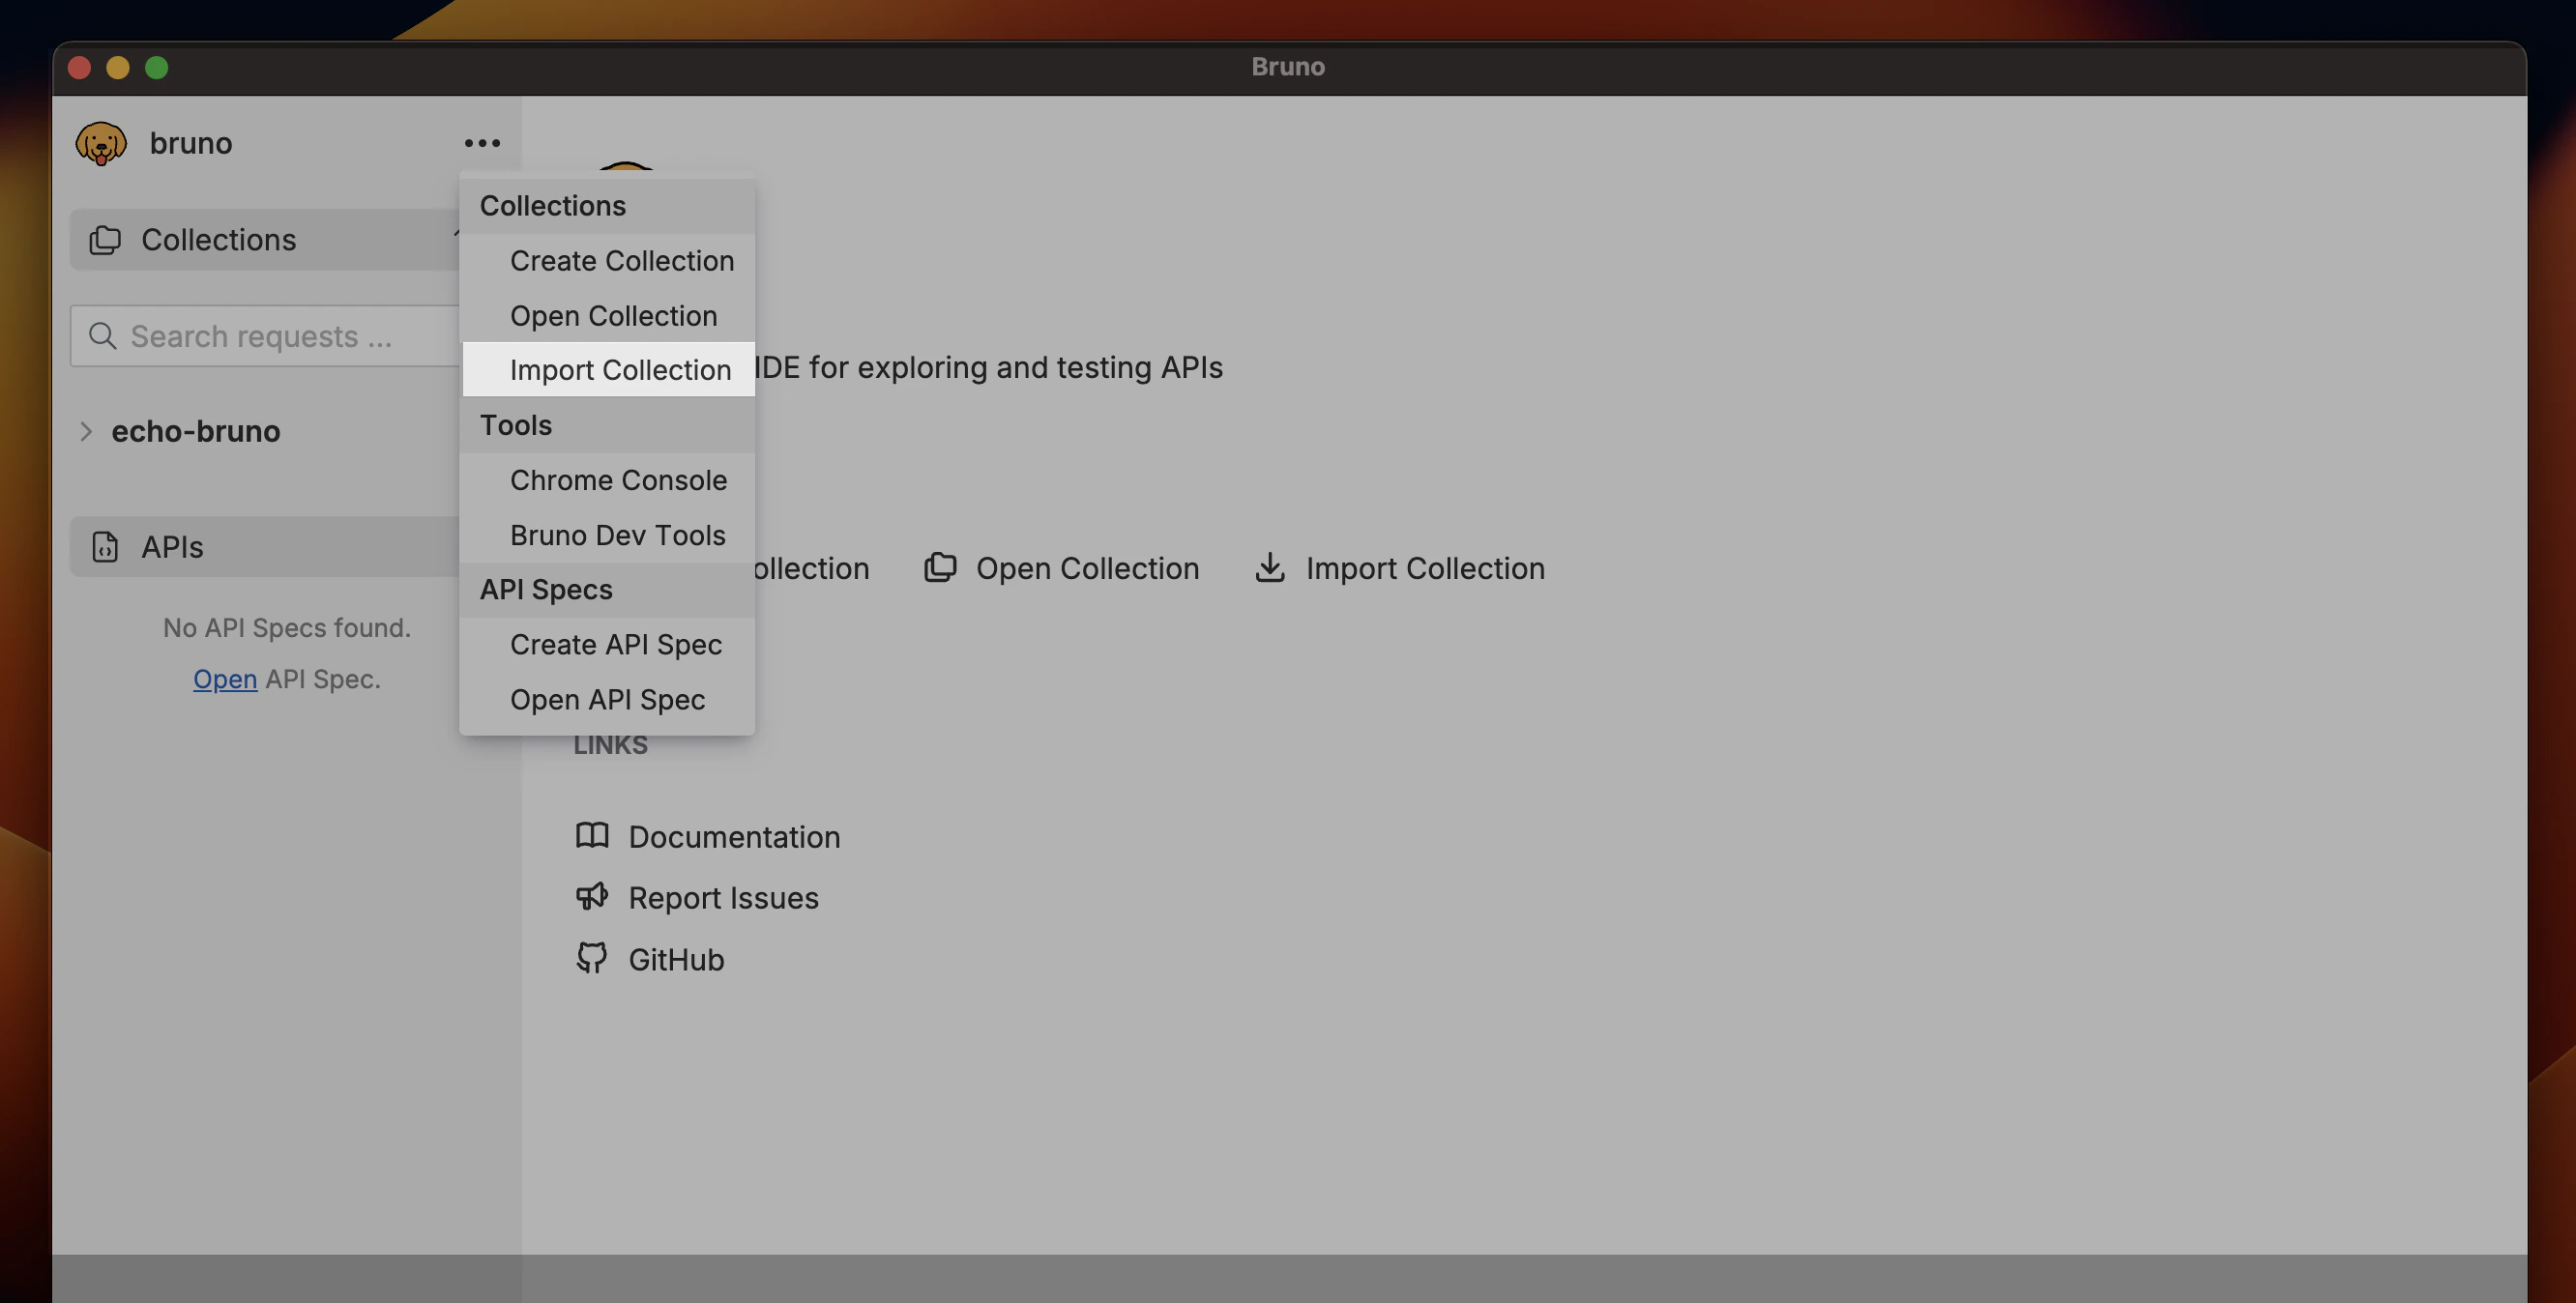Click the APIs document icon in sidebar
The image size is (2576, 1303).
tap(105, 546)
